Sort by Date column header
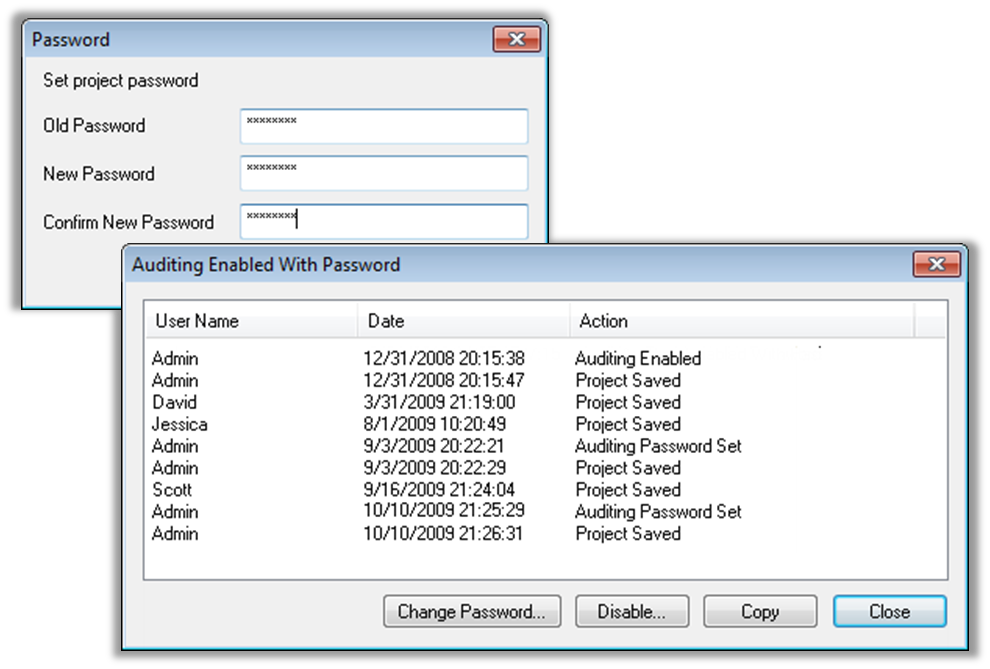The height and width of the screenshot is (669, 990). point(463,321)
